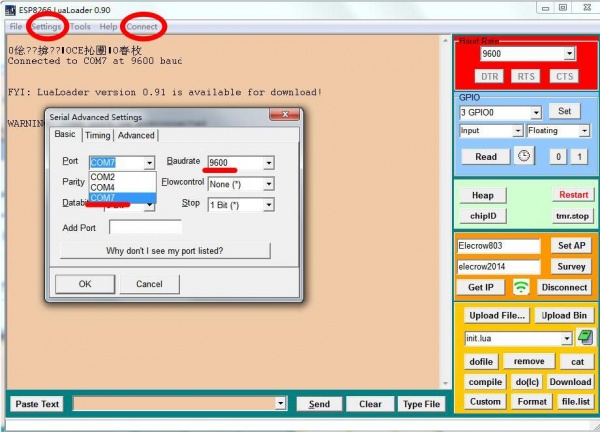Click the Get IP button
Viewport: 600px width, 432px height.
[x=481, y=287]
